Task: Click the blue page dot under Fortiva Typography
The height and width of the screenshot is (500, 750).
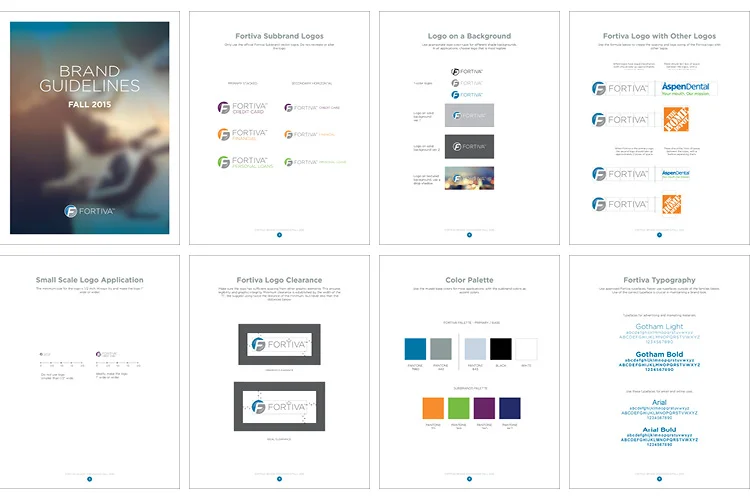Action: 659,479
